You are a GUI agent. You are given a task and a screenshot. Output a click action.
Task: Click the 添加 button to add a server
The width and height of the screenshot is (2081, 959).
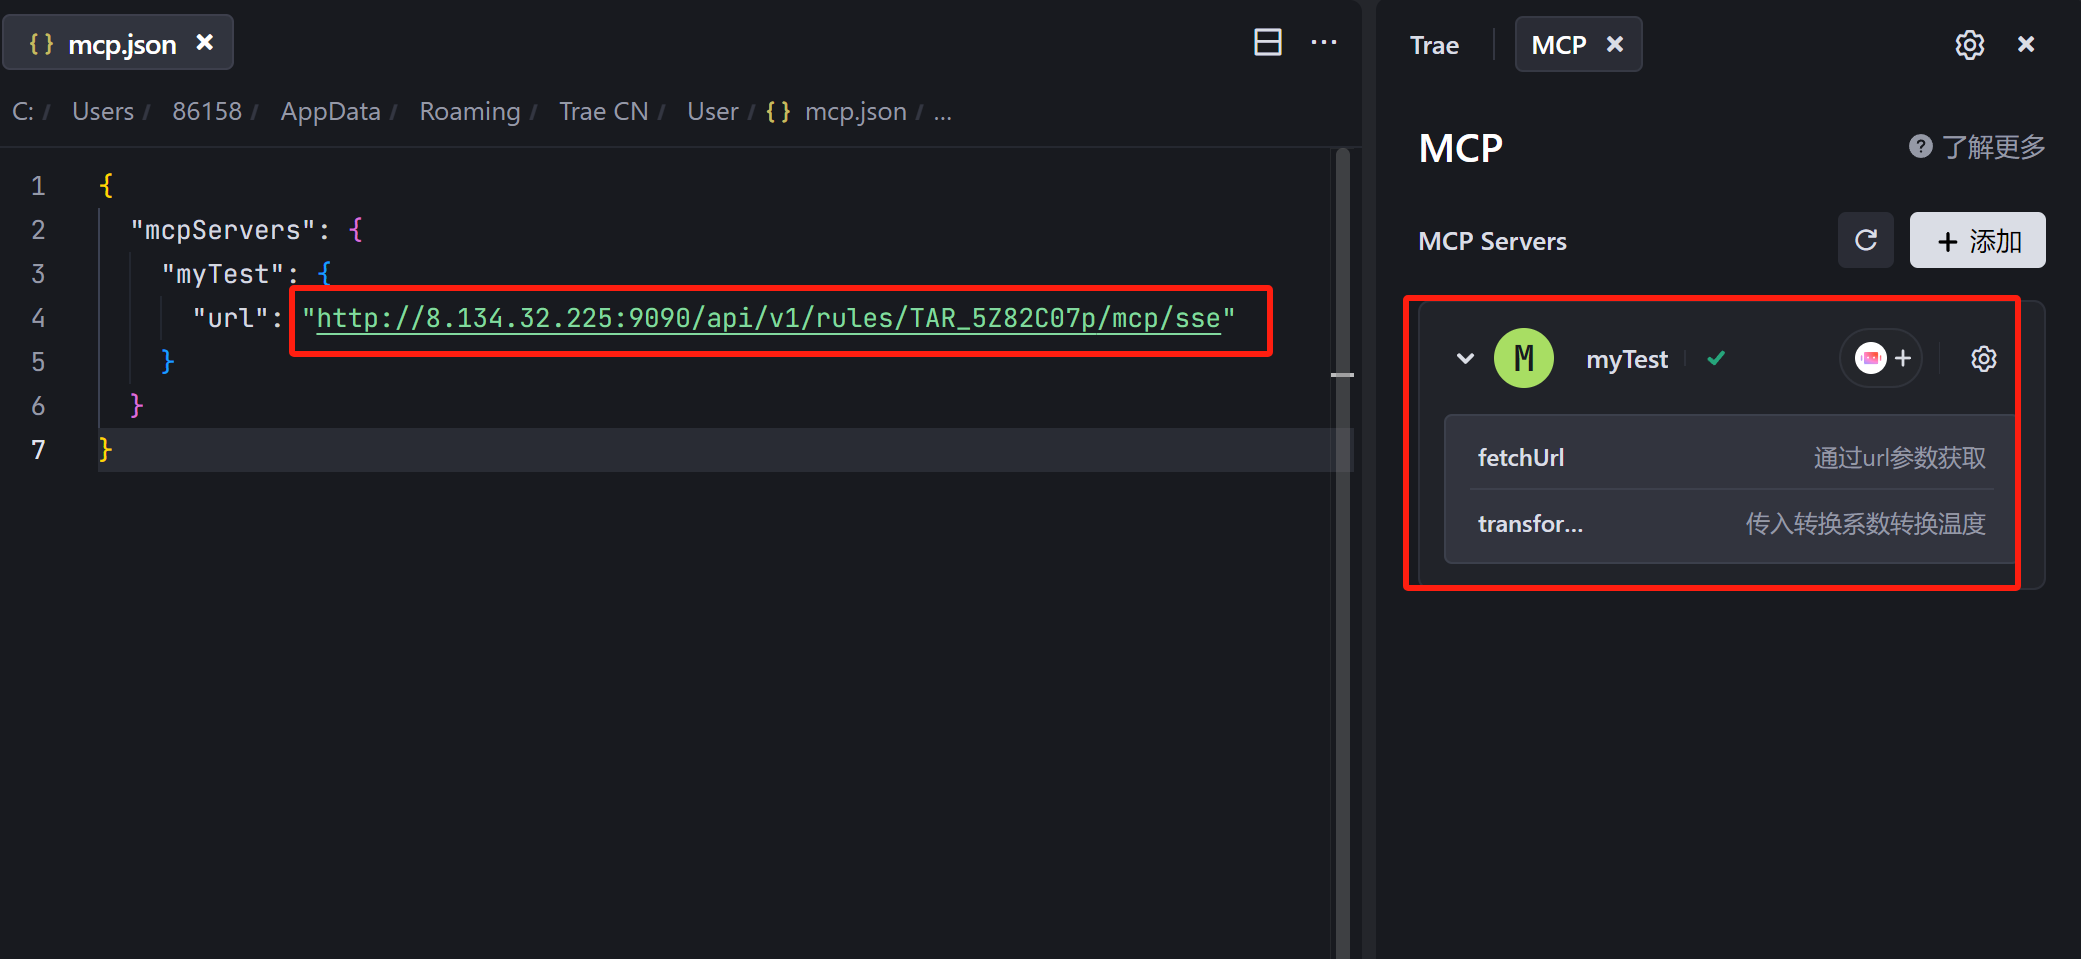[1977, 240]
